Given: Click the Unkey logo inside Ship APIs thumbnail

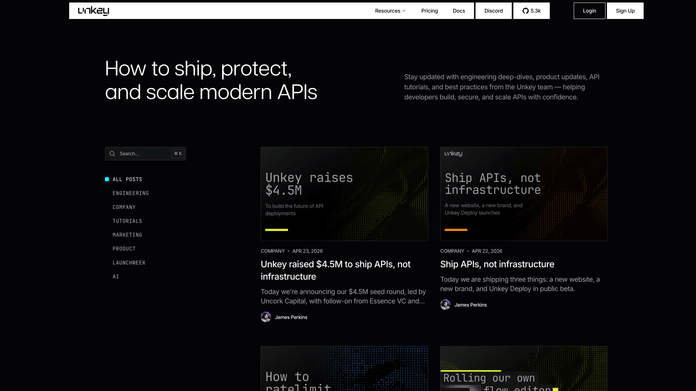Looking at the screenshot, I should pyautogui.click(x=454, y=154).
